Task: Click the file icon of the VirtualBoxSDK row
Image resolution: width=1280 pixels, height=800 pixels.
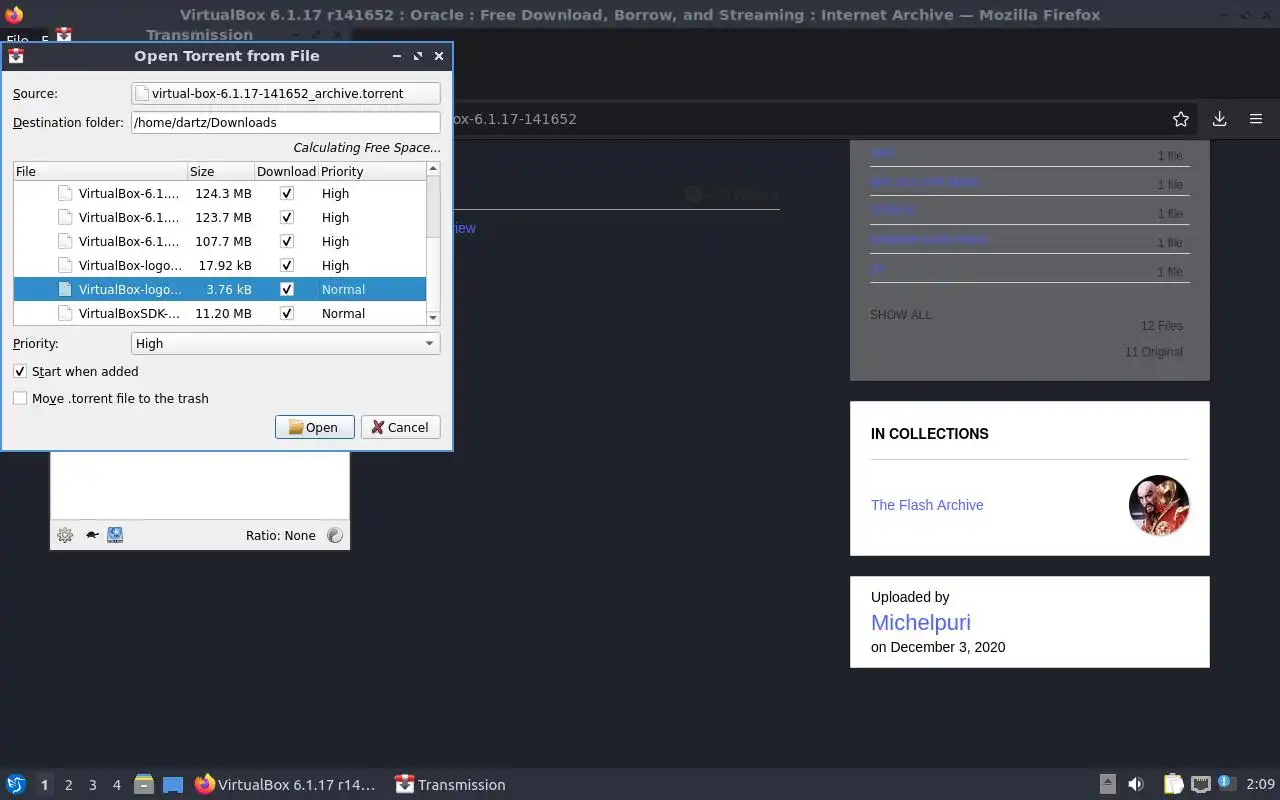Action: pyautogui.click(x=65, y=313)
